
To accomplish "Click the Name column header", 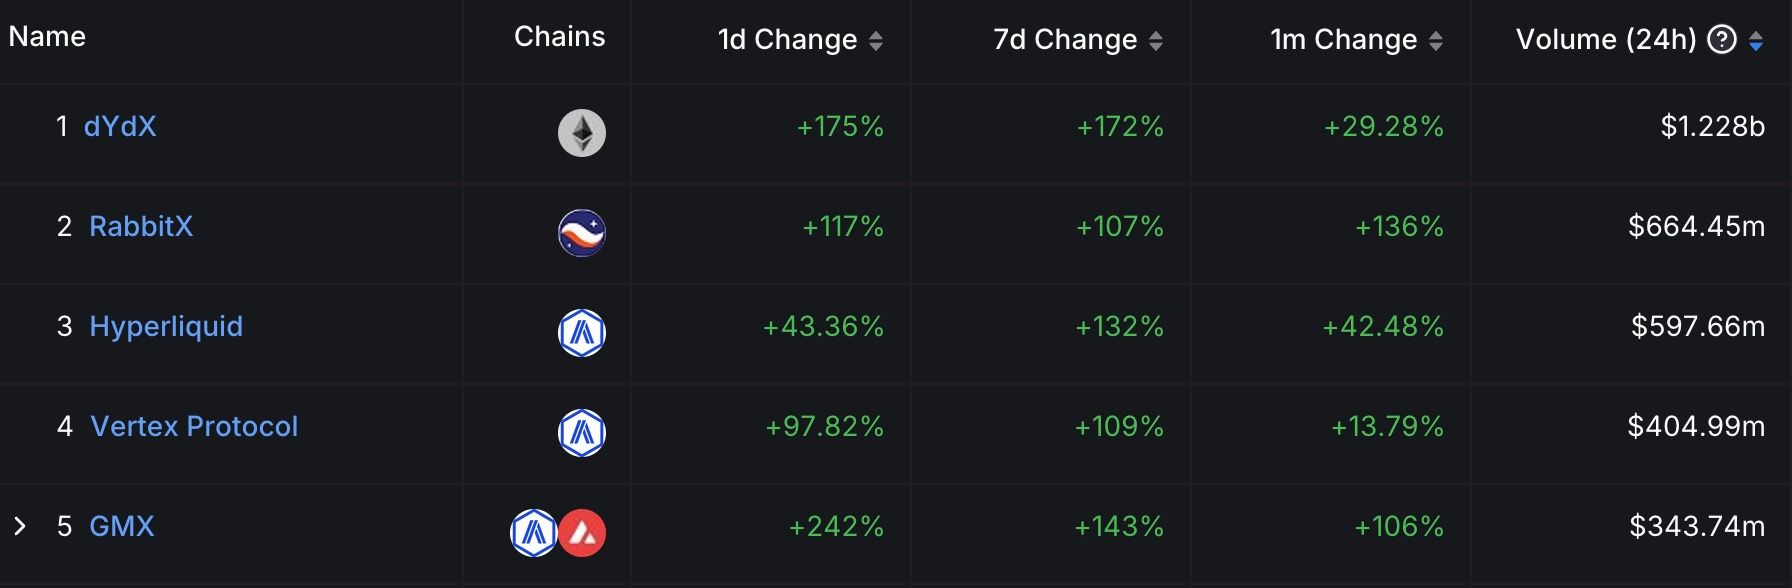I will pos(47,37).
